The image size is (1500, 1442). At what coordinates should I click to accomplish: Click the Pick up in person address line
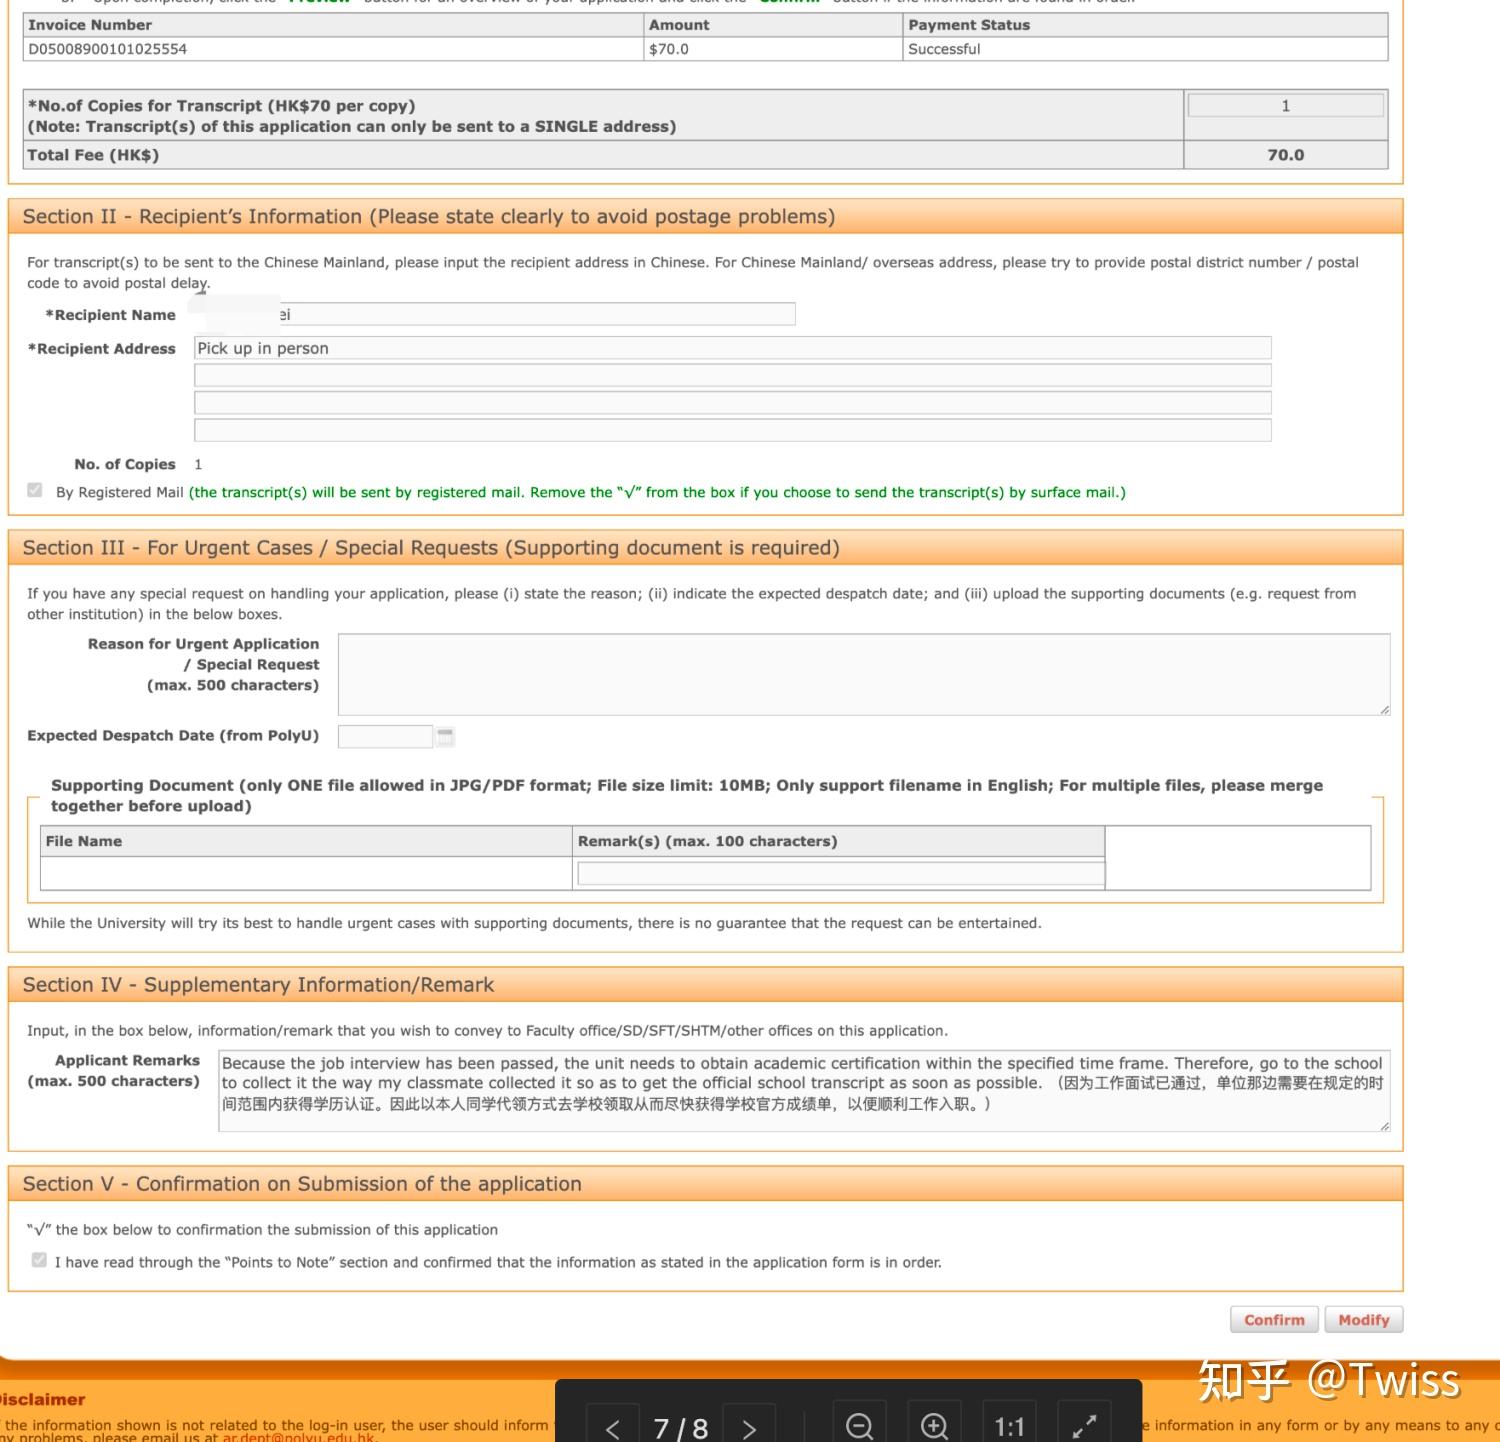pyautogui.click(x=733, y=348)
